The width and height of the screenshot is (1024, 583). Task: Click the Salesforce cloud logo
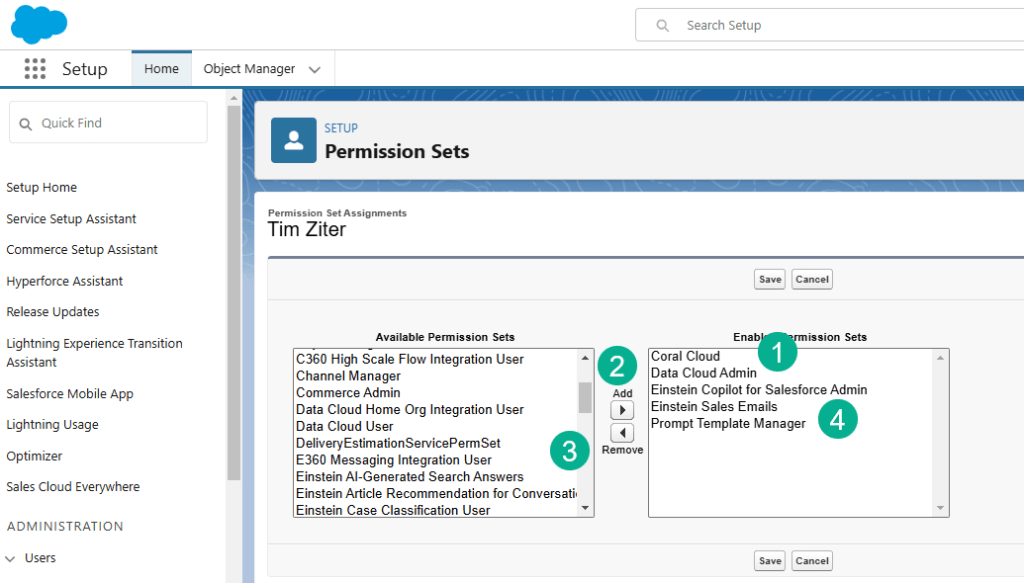click(x=39, y=24)
